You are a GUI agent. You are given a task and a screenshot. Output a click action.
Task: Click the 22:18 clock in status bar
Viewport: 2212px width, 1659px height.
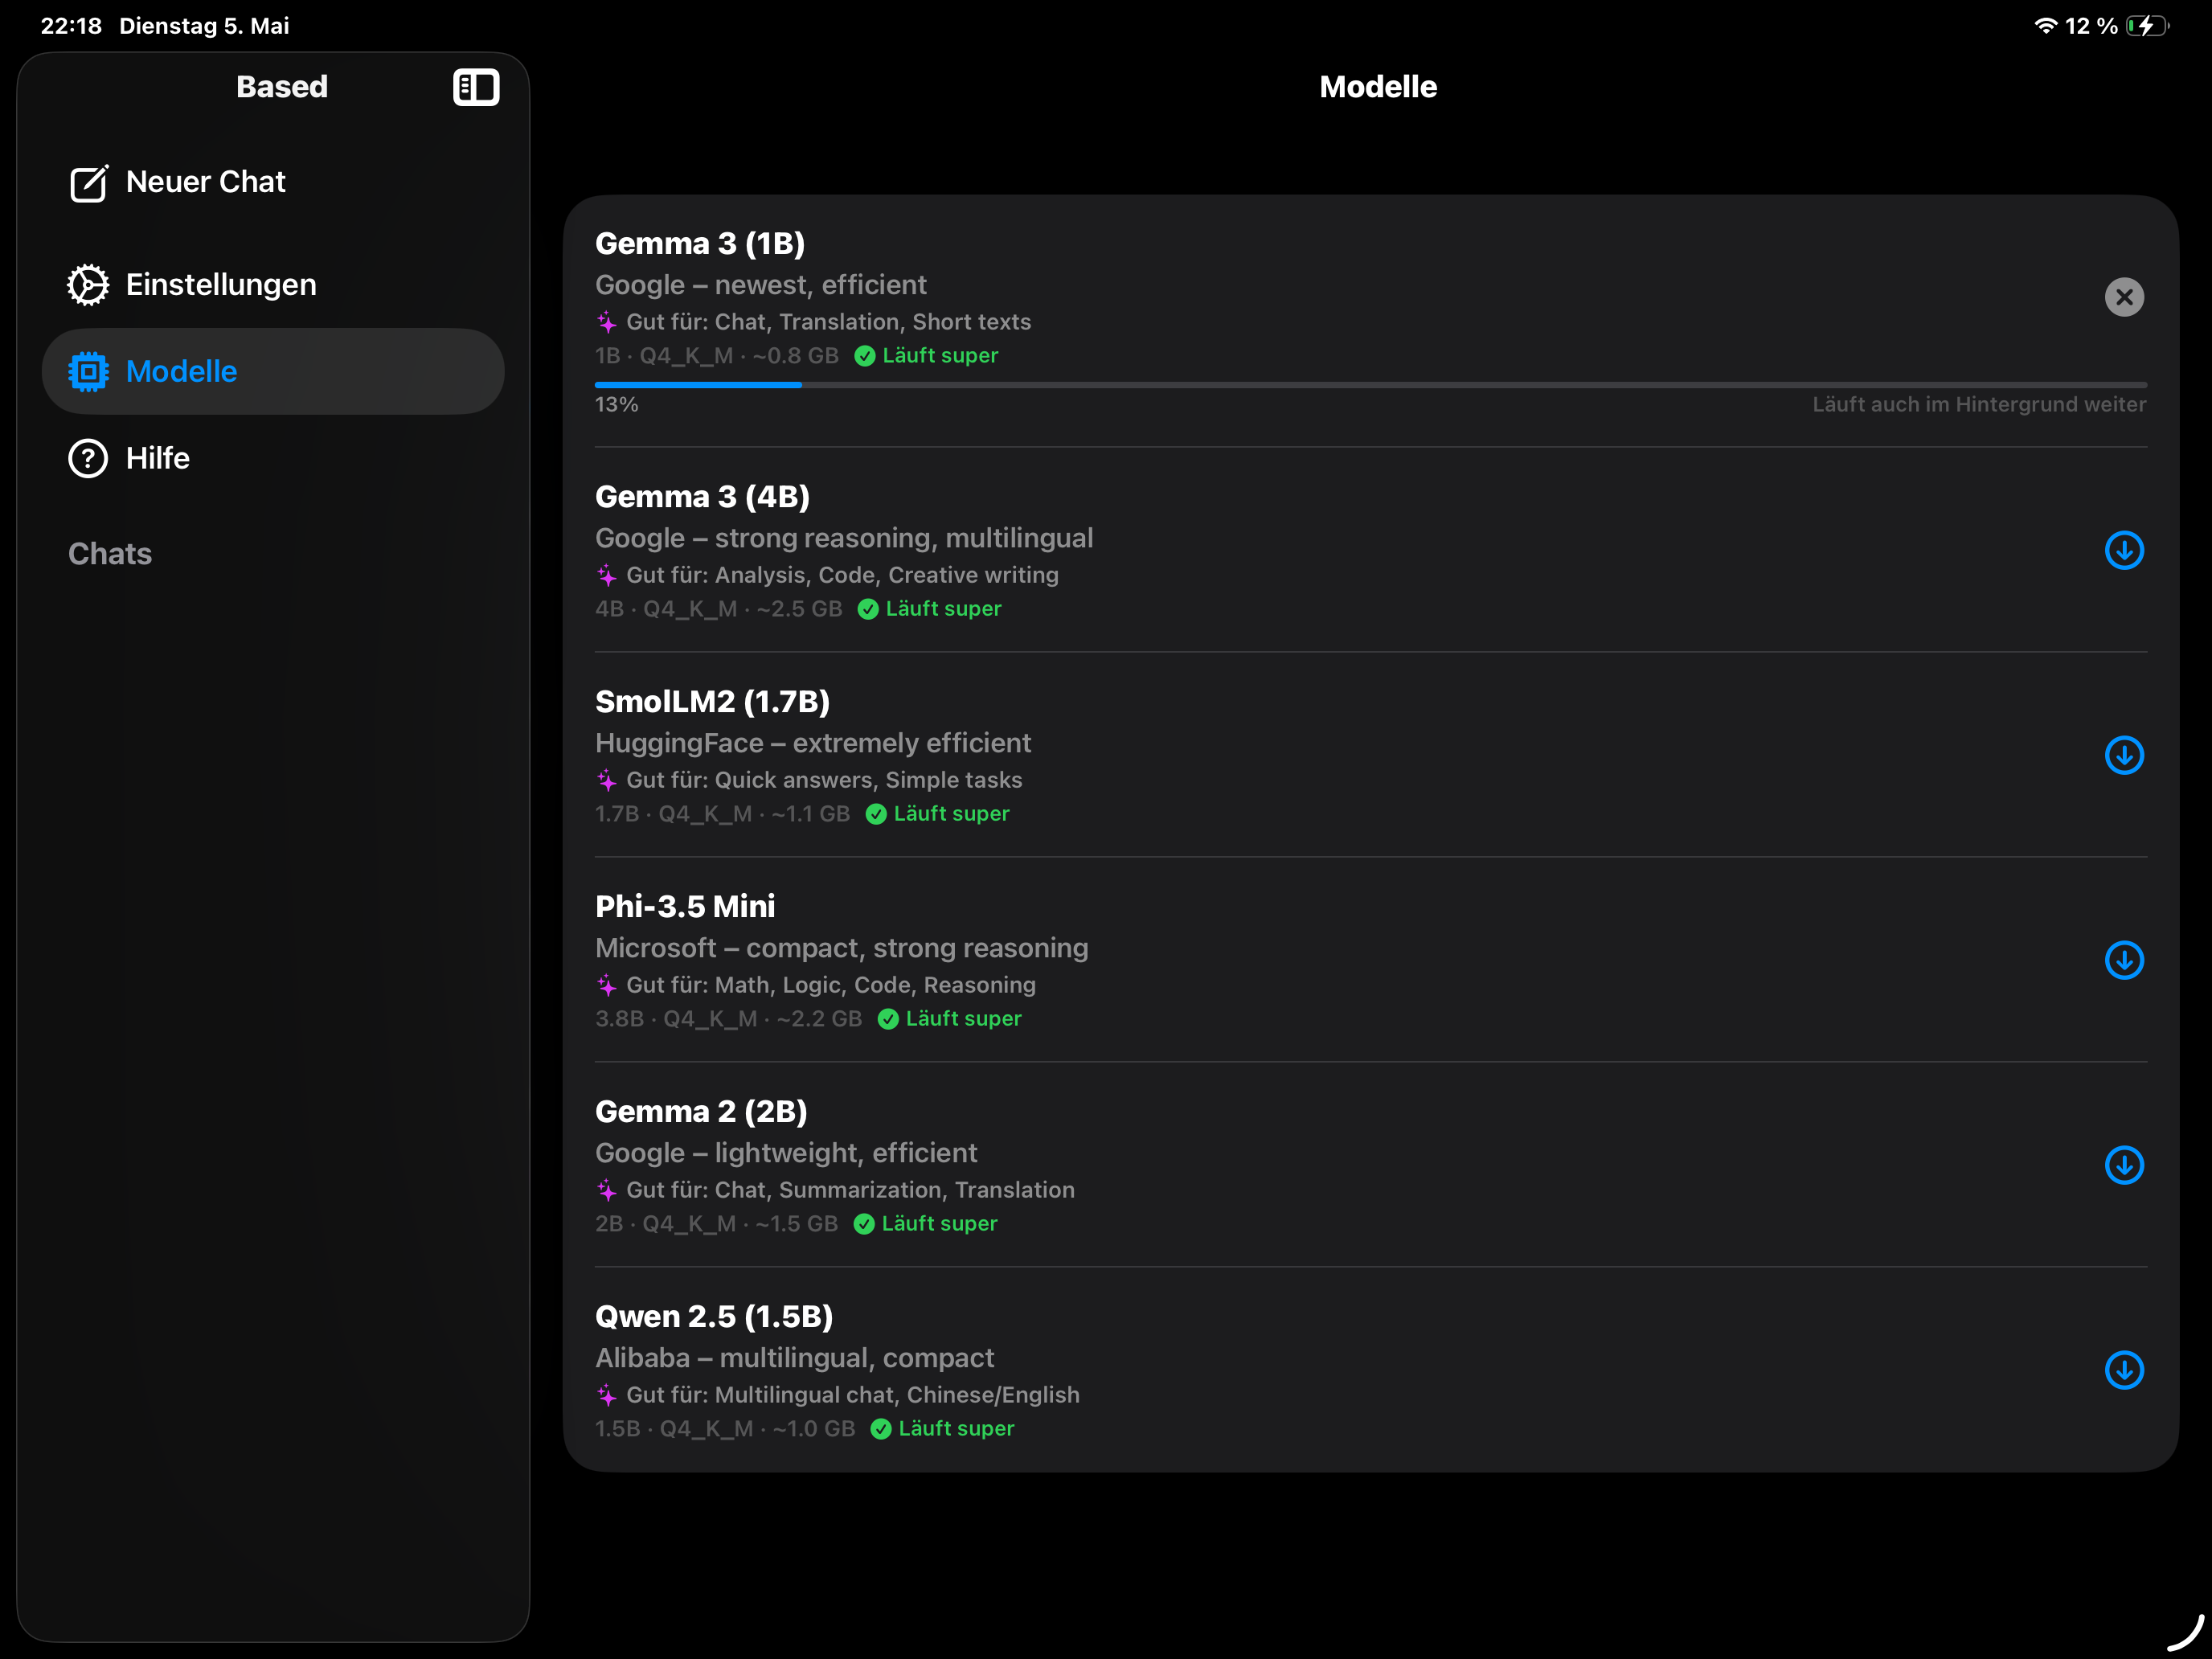[x=71, y=26]
